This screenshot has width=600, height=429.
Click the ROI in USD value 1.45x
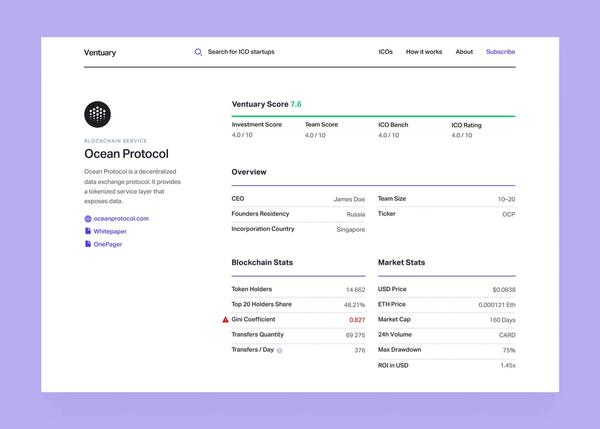(508, 365)
